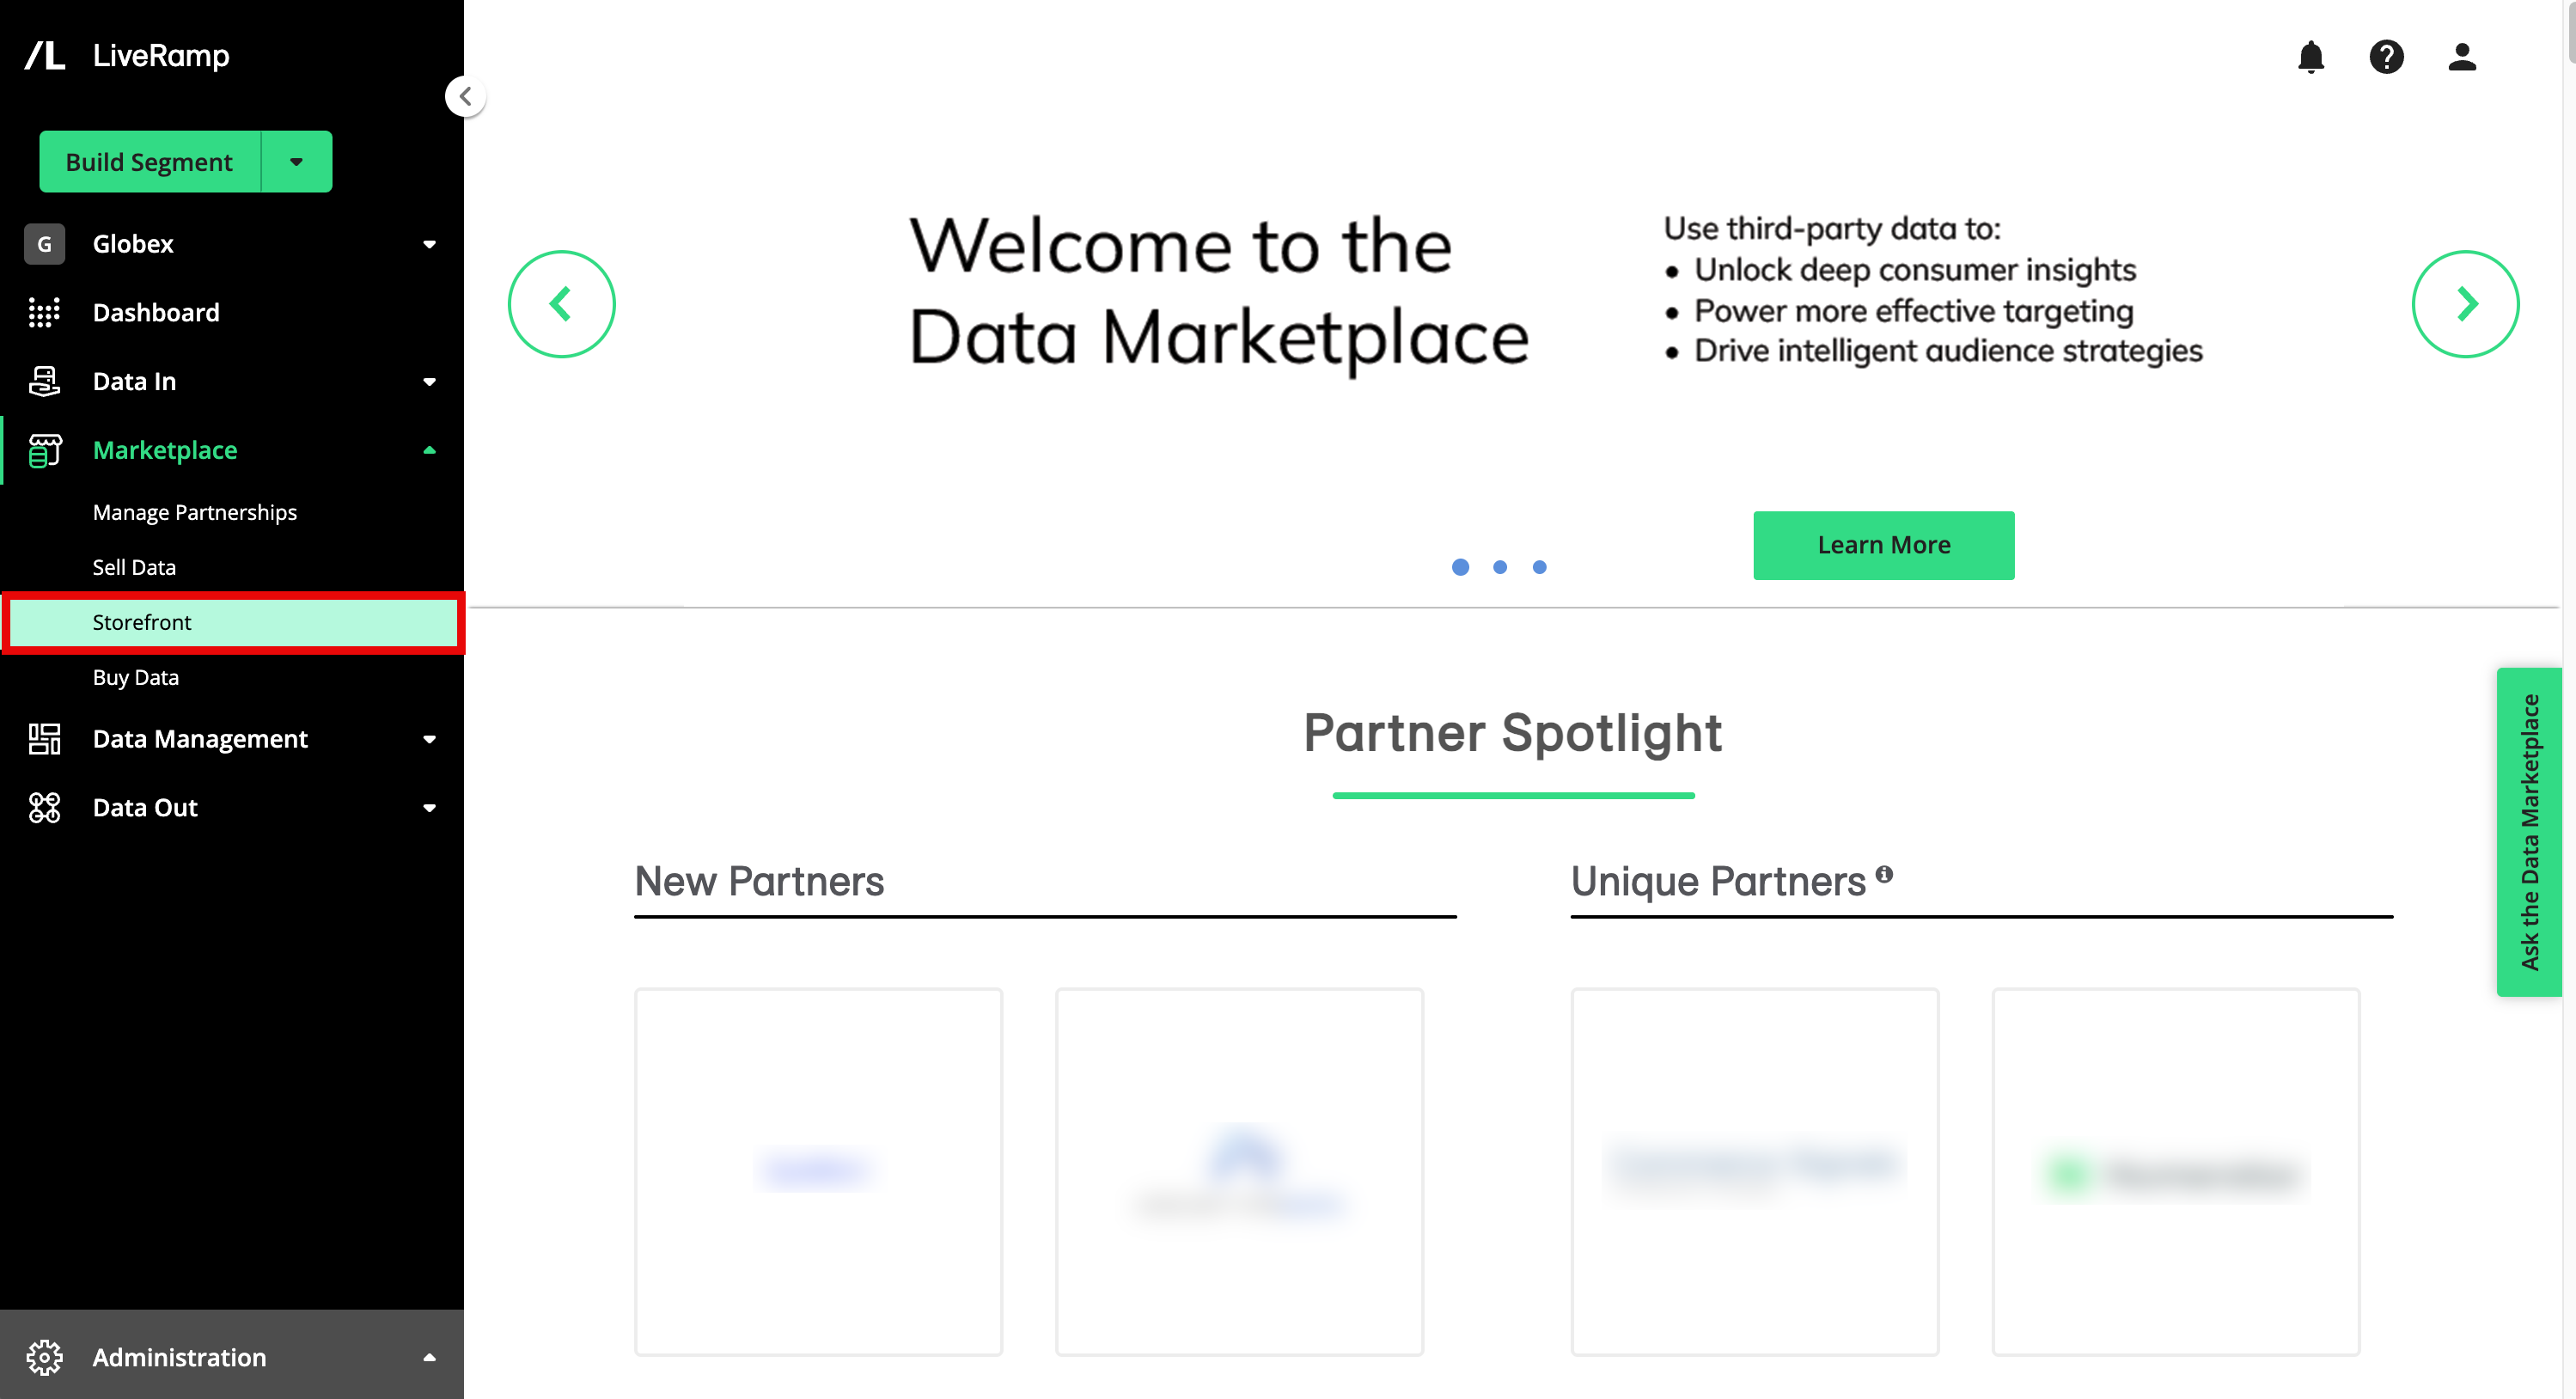Open the Ask the Data Marketplace tab
The image size is (2576, 1399).
[2529, 831]
